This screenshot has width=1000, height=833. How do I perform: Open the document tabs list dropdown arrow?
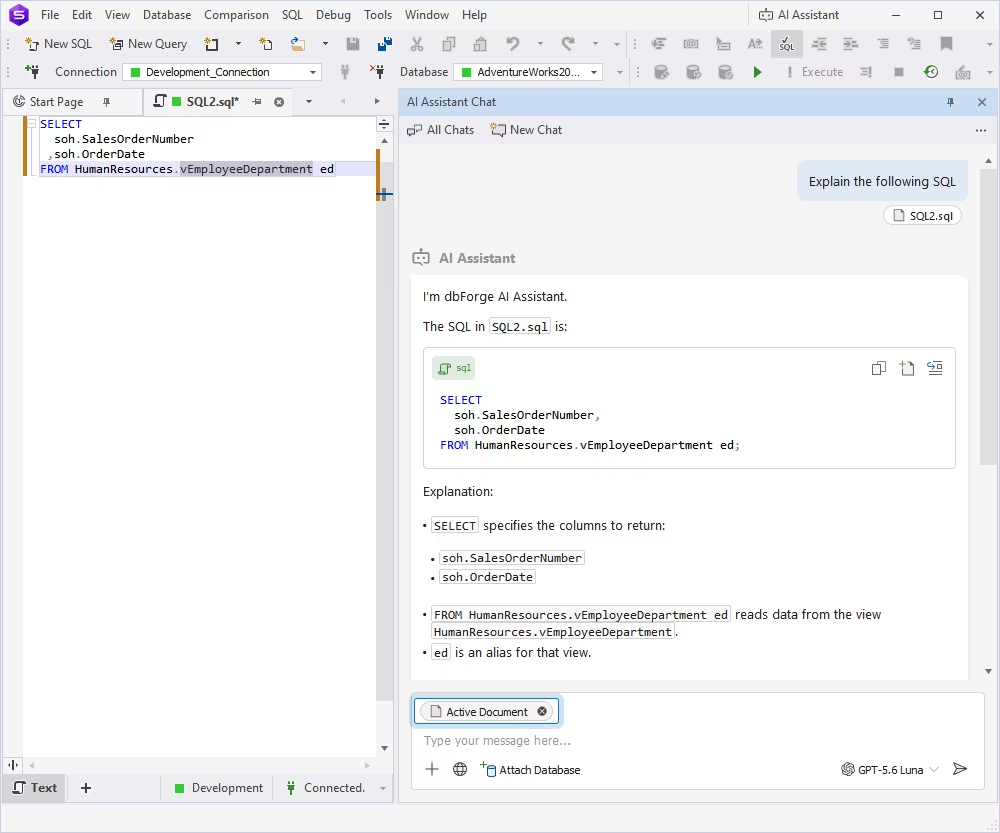point(309,101)
